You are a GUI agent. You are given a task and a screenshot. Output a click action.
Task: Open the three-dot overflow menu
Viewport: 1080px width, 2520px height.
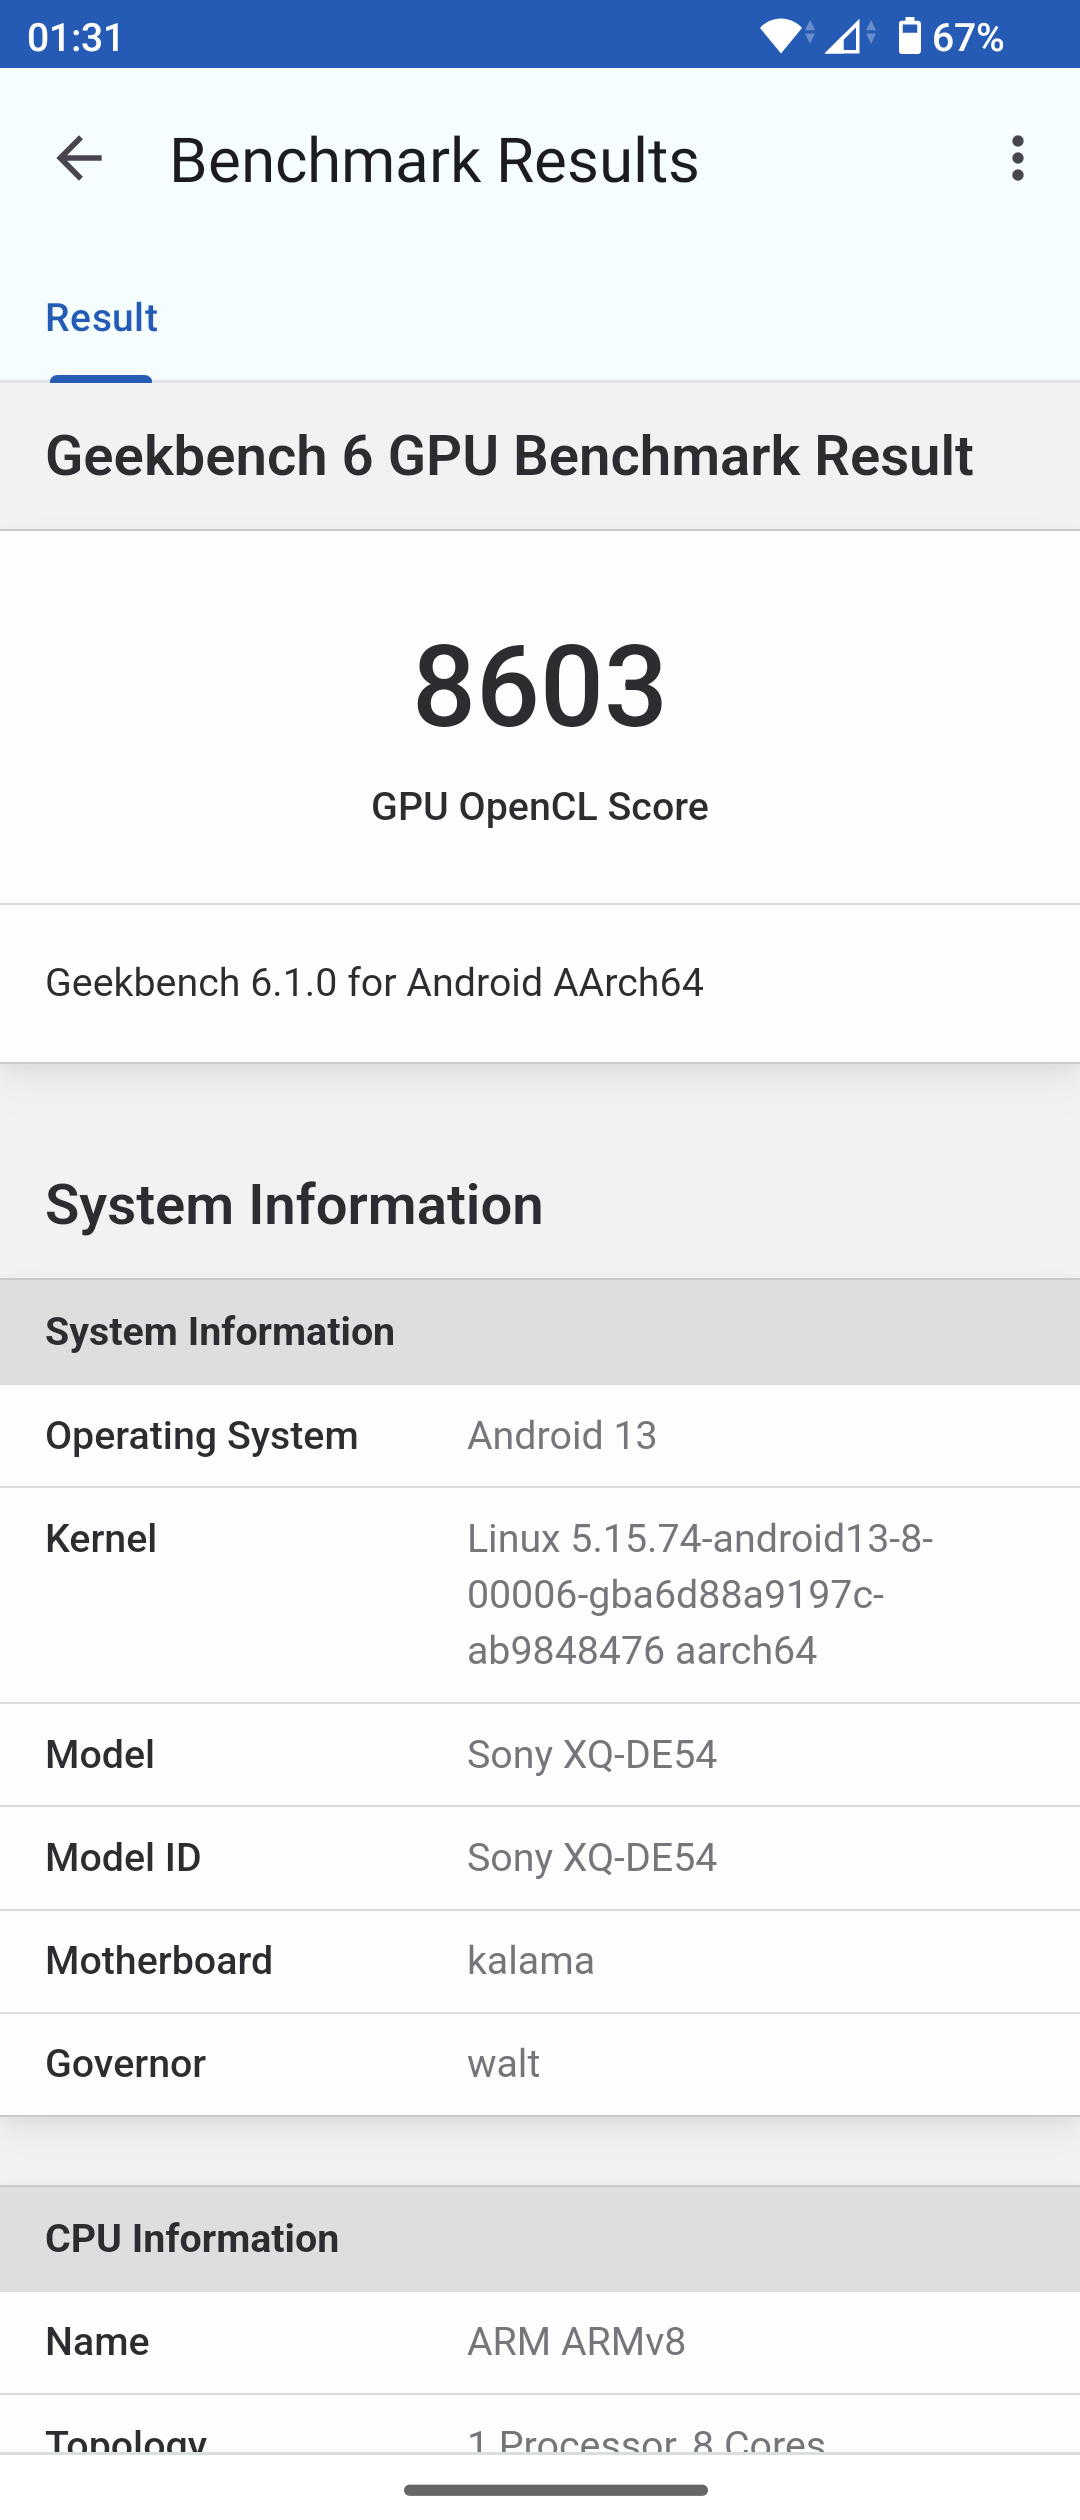(1017, 159)
